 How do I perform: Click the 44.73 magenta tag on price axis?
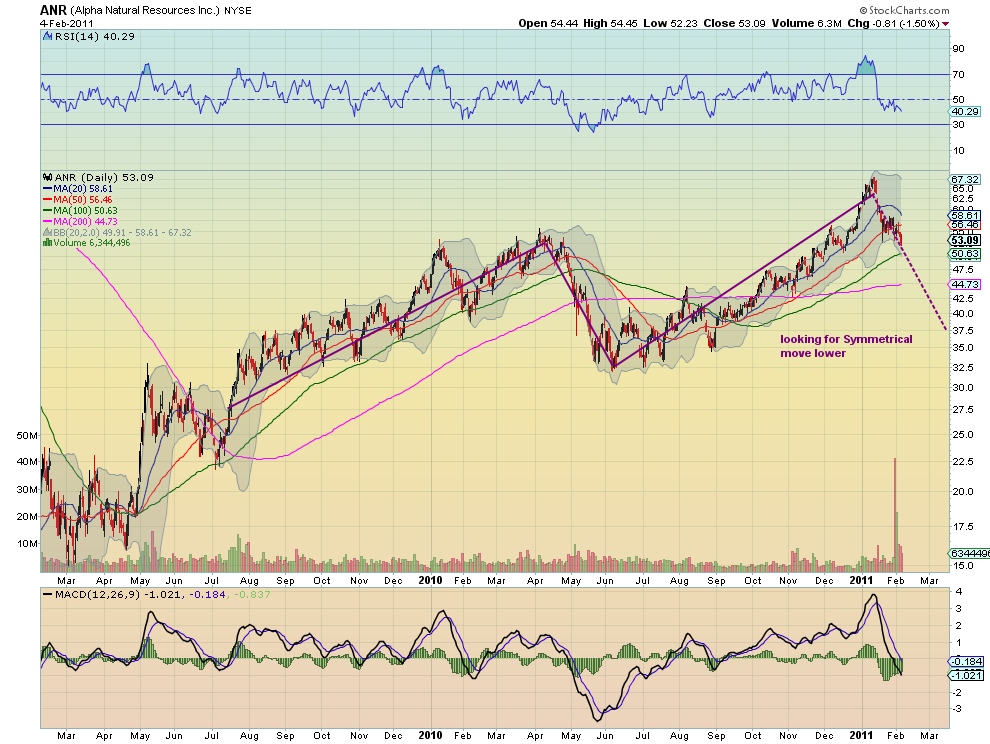tap(965, 285)
